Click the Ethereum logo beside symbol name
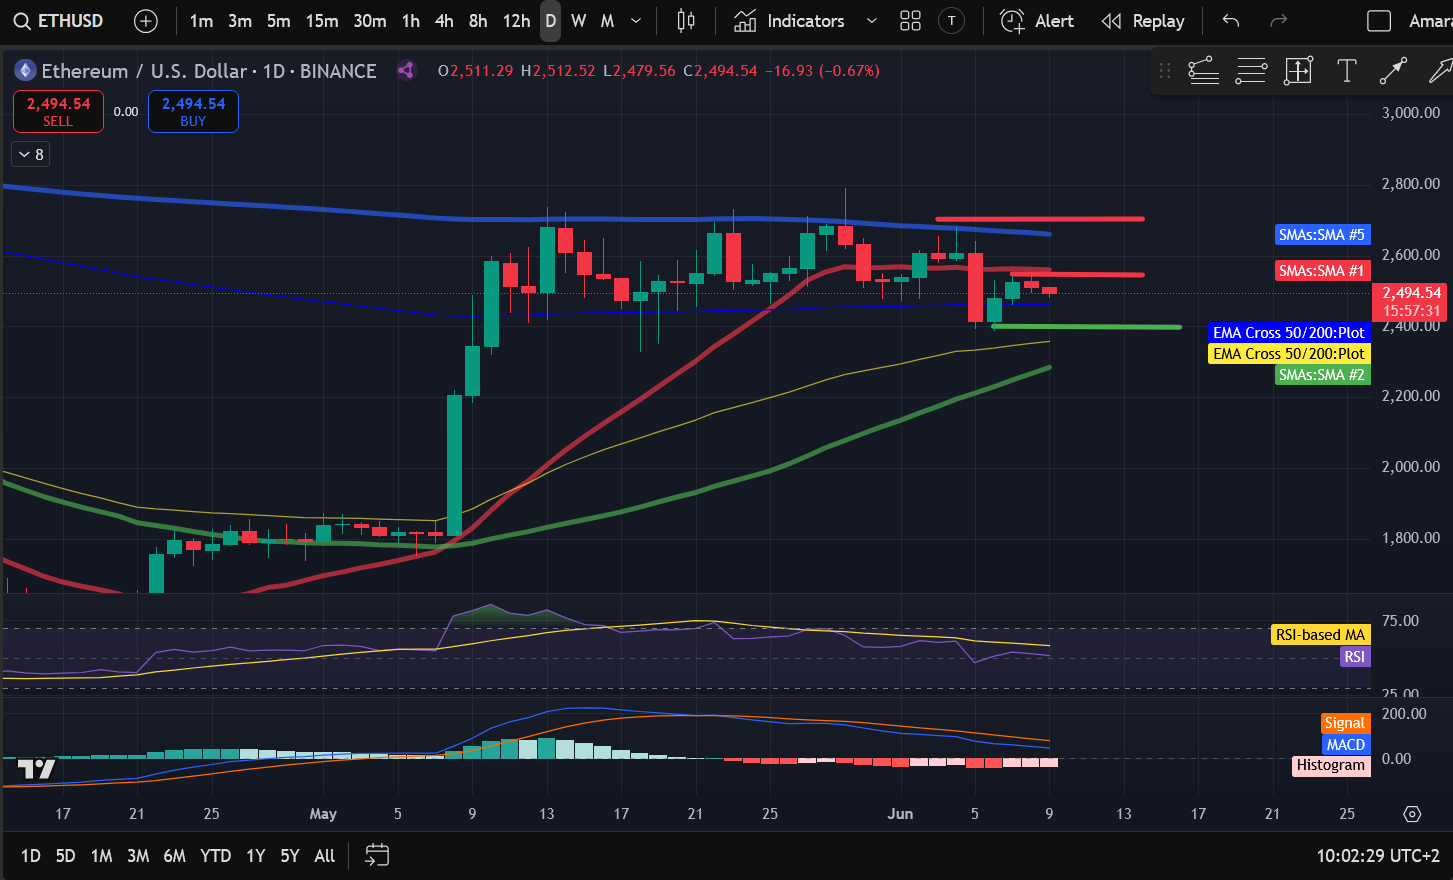Image resolution: width=1453 pixels, height=880 pixels. tap(24, 71)
